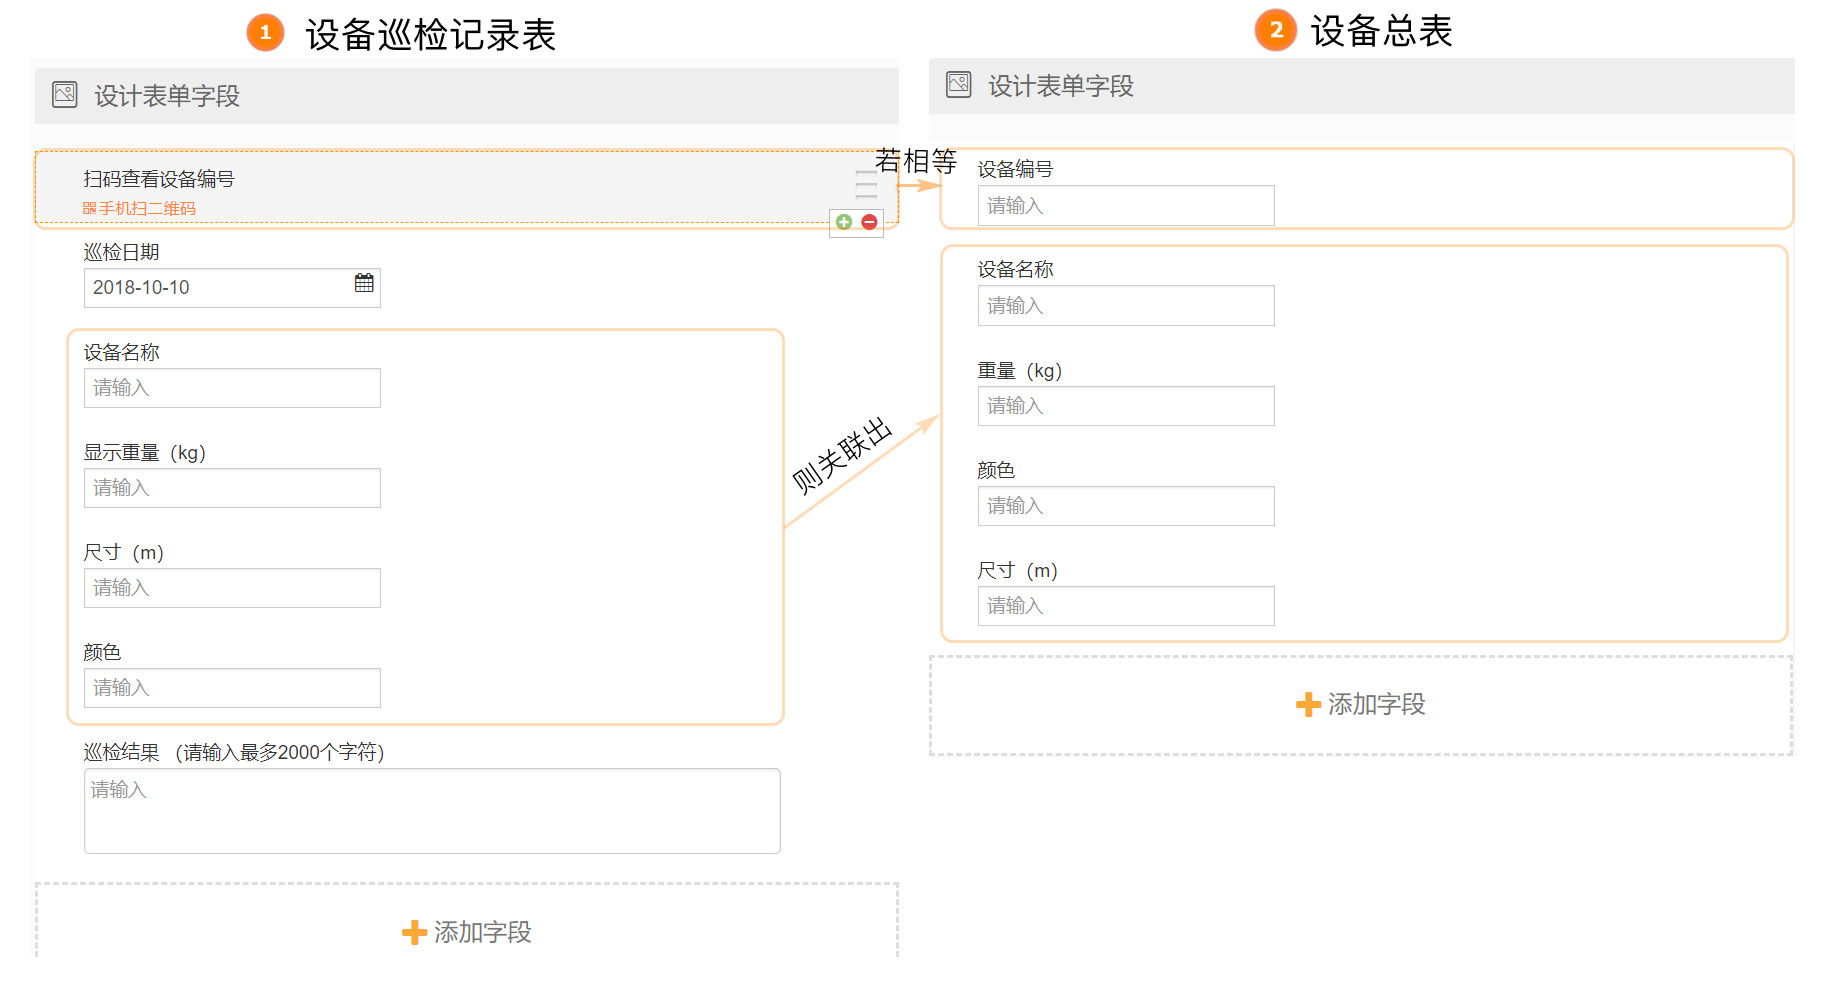Image resolution: width=1825 pixels, height=987 pixels.
Task: Click the left 设计表单字段 title text
Action: pyautogui.click(x=167, y=96)
